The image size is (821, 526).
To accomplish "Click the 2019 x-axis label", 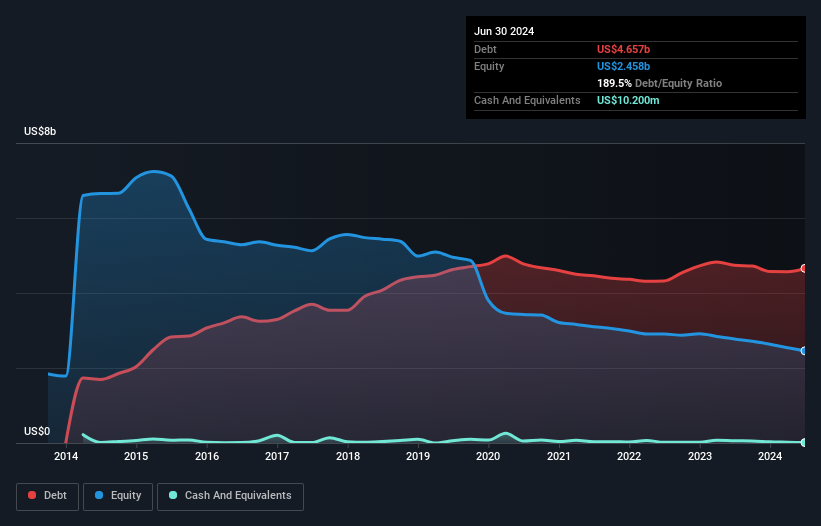I will click(x=418, y=456).
